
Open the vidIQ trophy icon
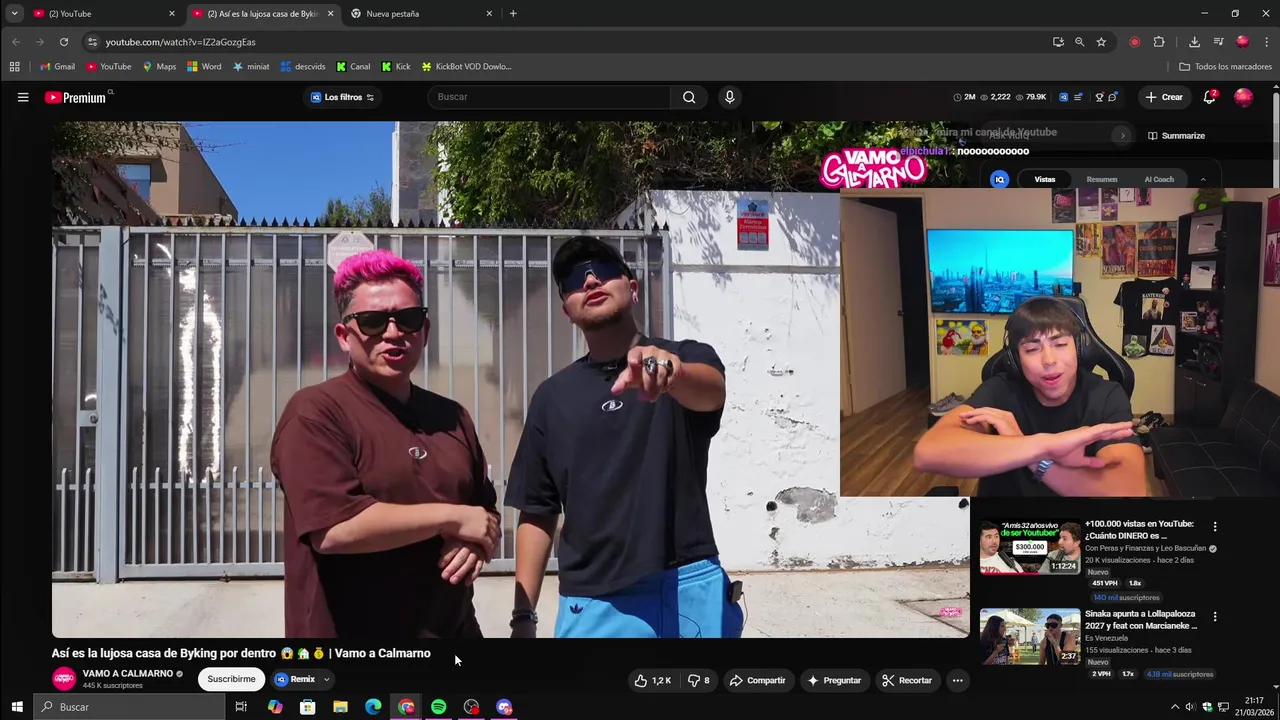pyautogui.click(x=1099, y=97)
